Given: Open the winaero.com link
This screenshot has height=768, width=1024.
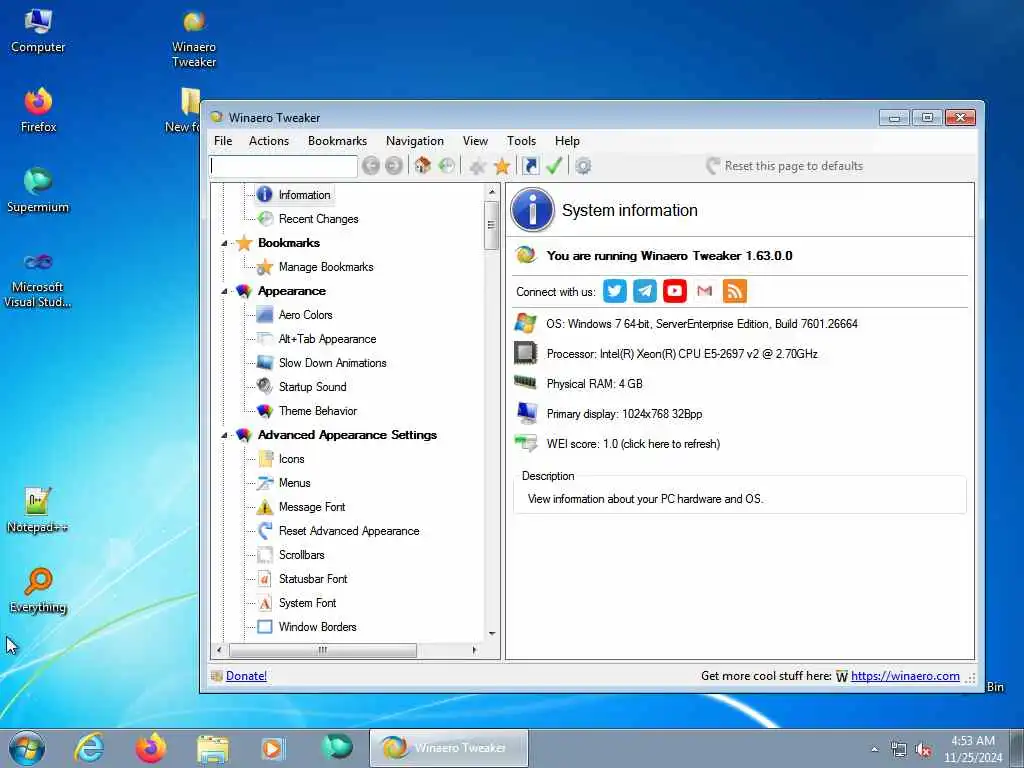Looking at the screenshot, I should tap(905, 676).
